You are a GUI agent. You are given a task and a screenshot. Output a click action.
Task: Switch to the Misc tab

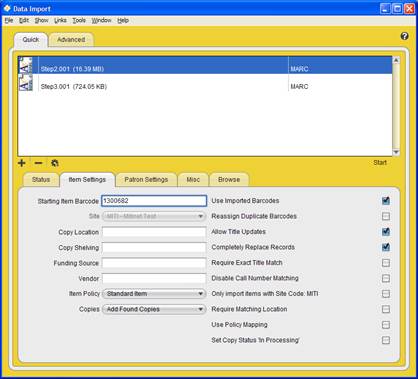coord(193,180)
